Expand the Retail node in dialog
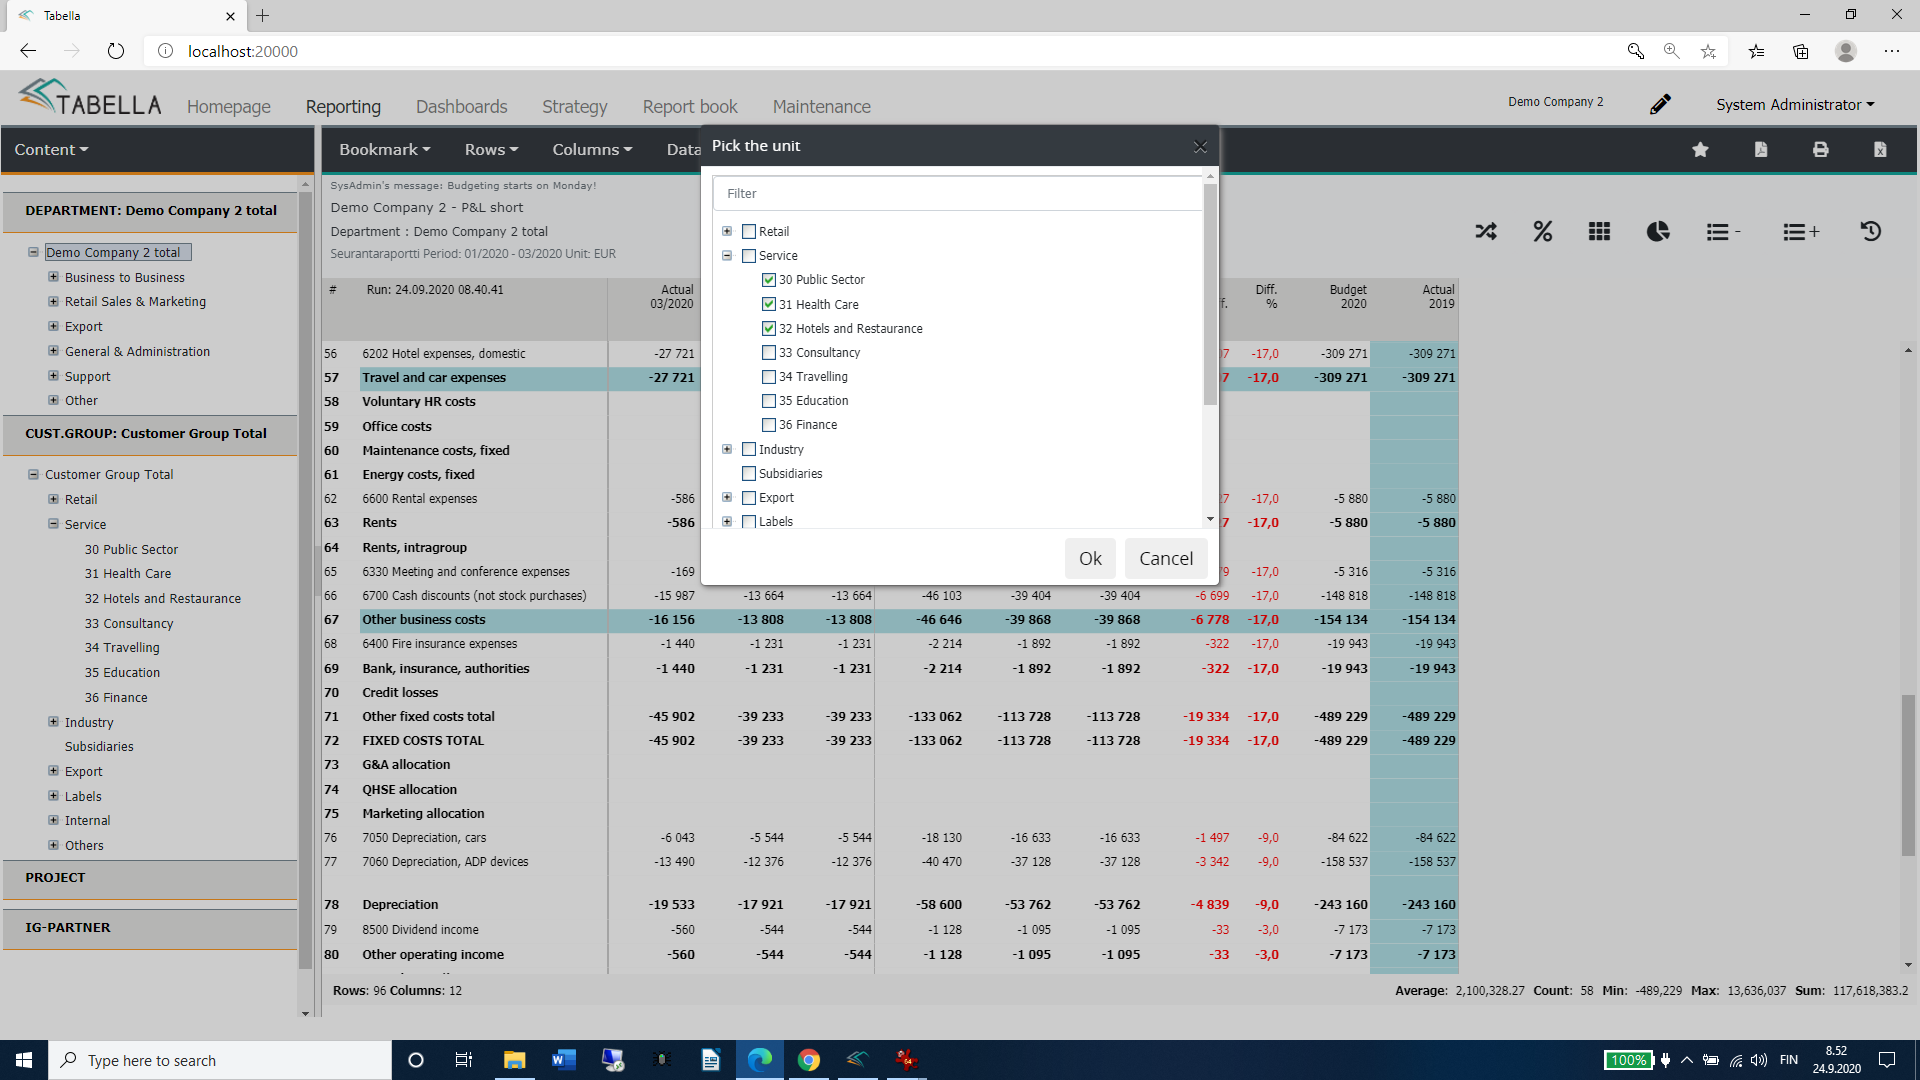The height and width of the screenshot is (1080, 1920). (x=727, y=231)
